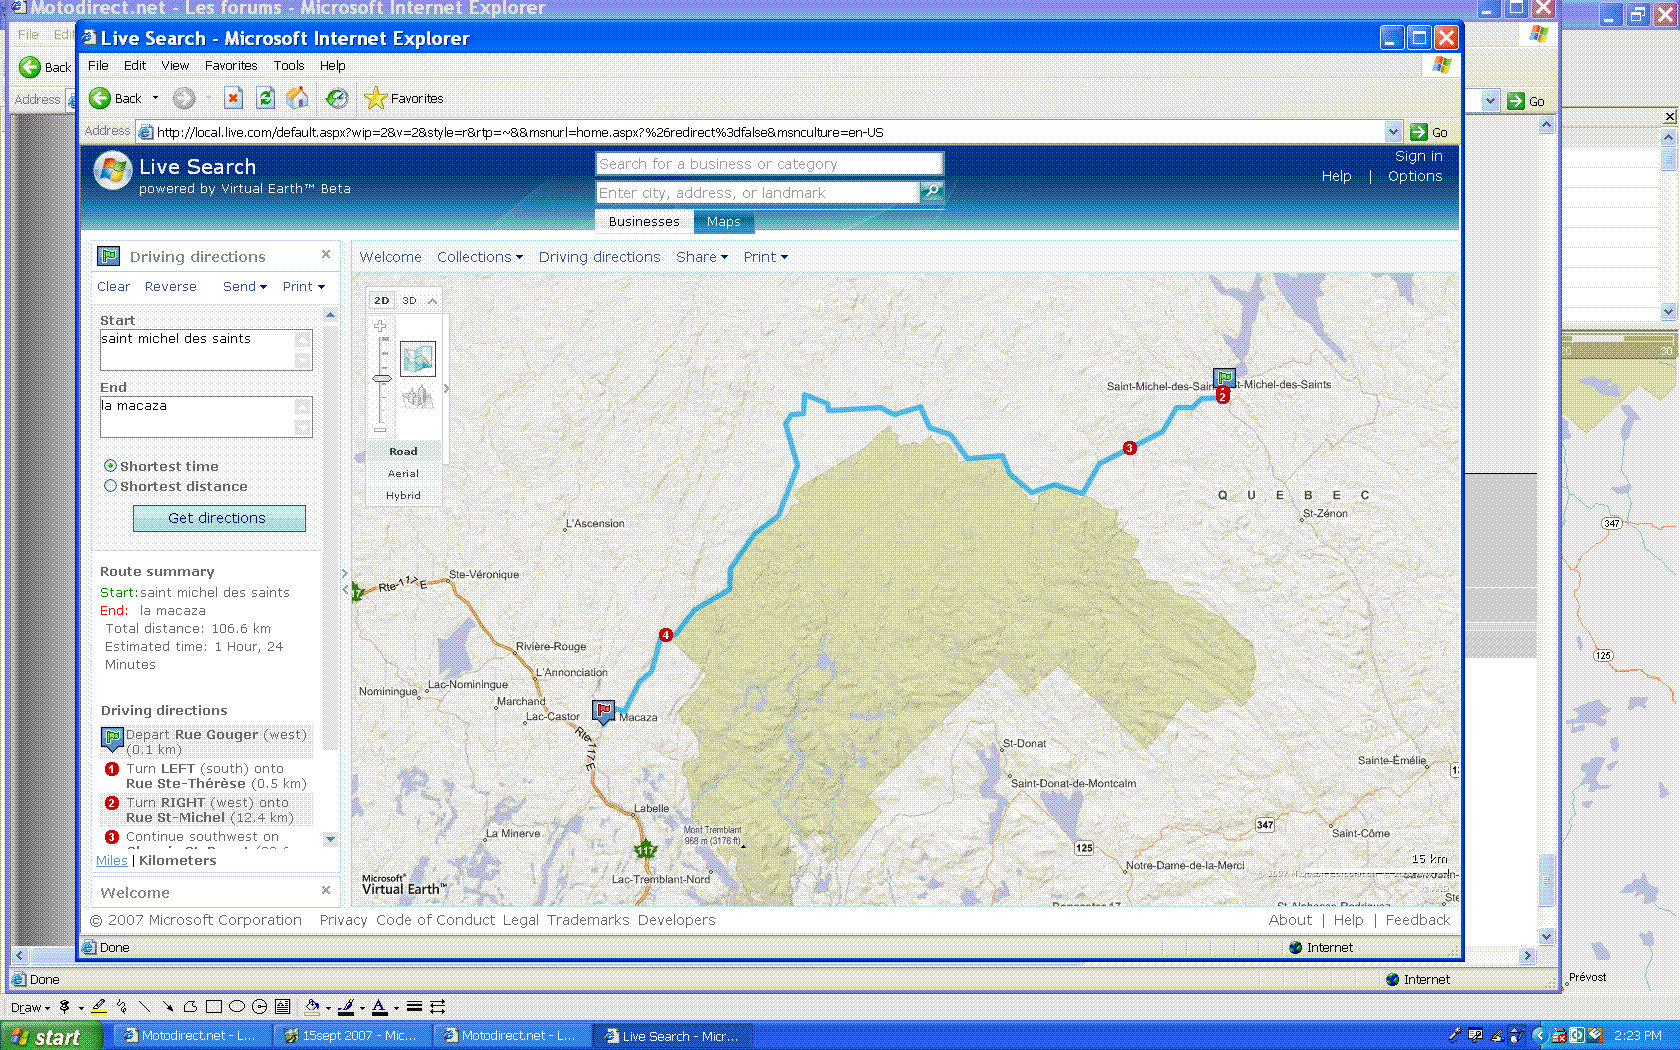
Task: Open the Tools menu
Action: (289, 65)
